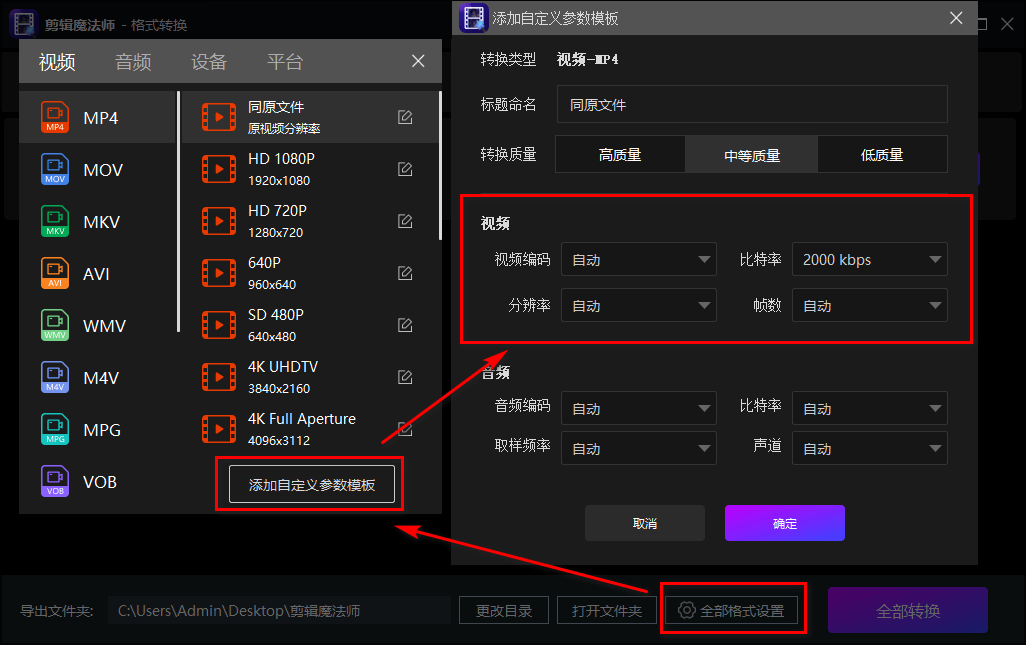Switch to the 设备 tab
This screenshot has height=645, width=1026.
click(208, 61)
